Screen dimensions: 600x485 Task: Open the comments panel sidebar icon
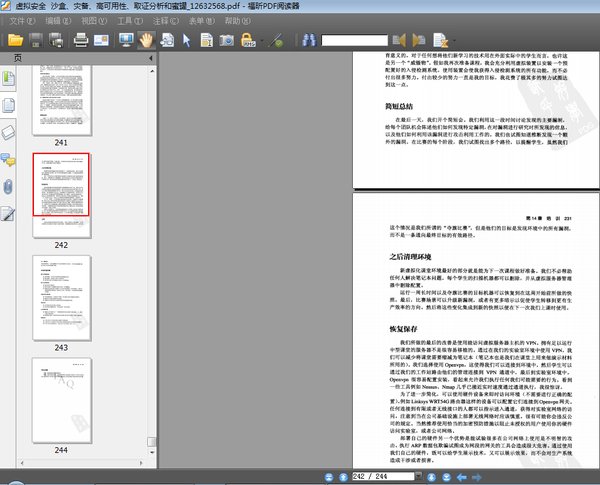coord(8,160)
